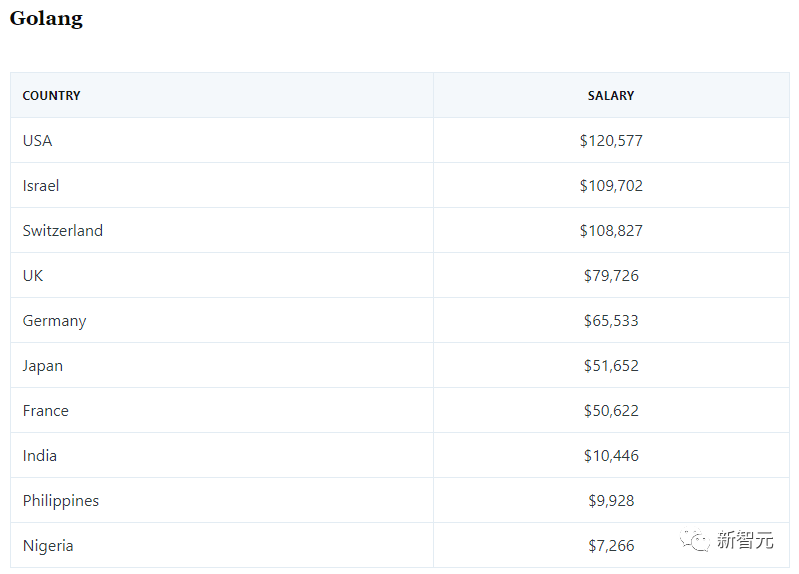Image resolution: width=799 pixels, height=574 pixels.
Task: Click the 新智元 watermark text
Action: (745, 541)
